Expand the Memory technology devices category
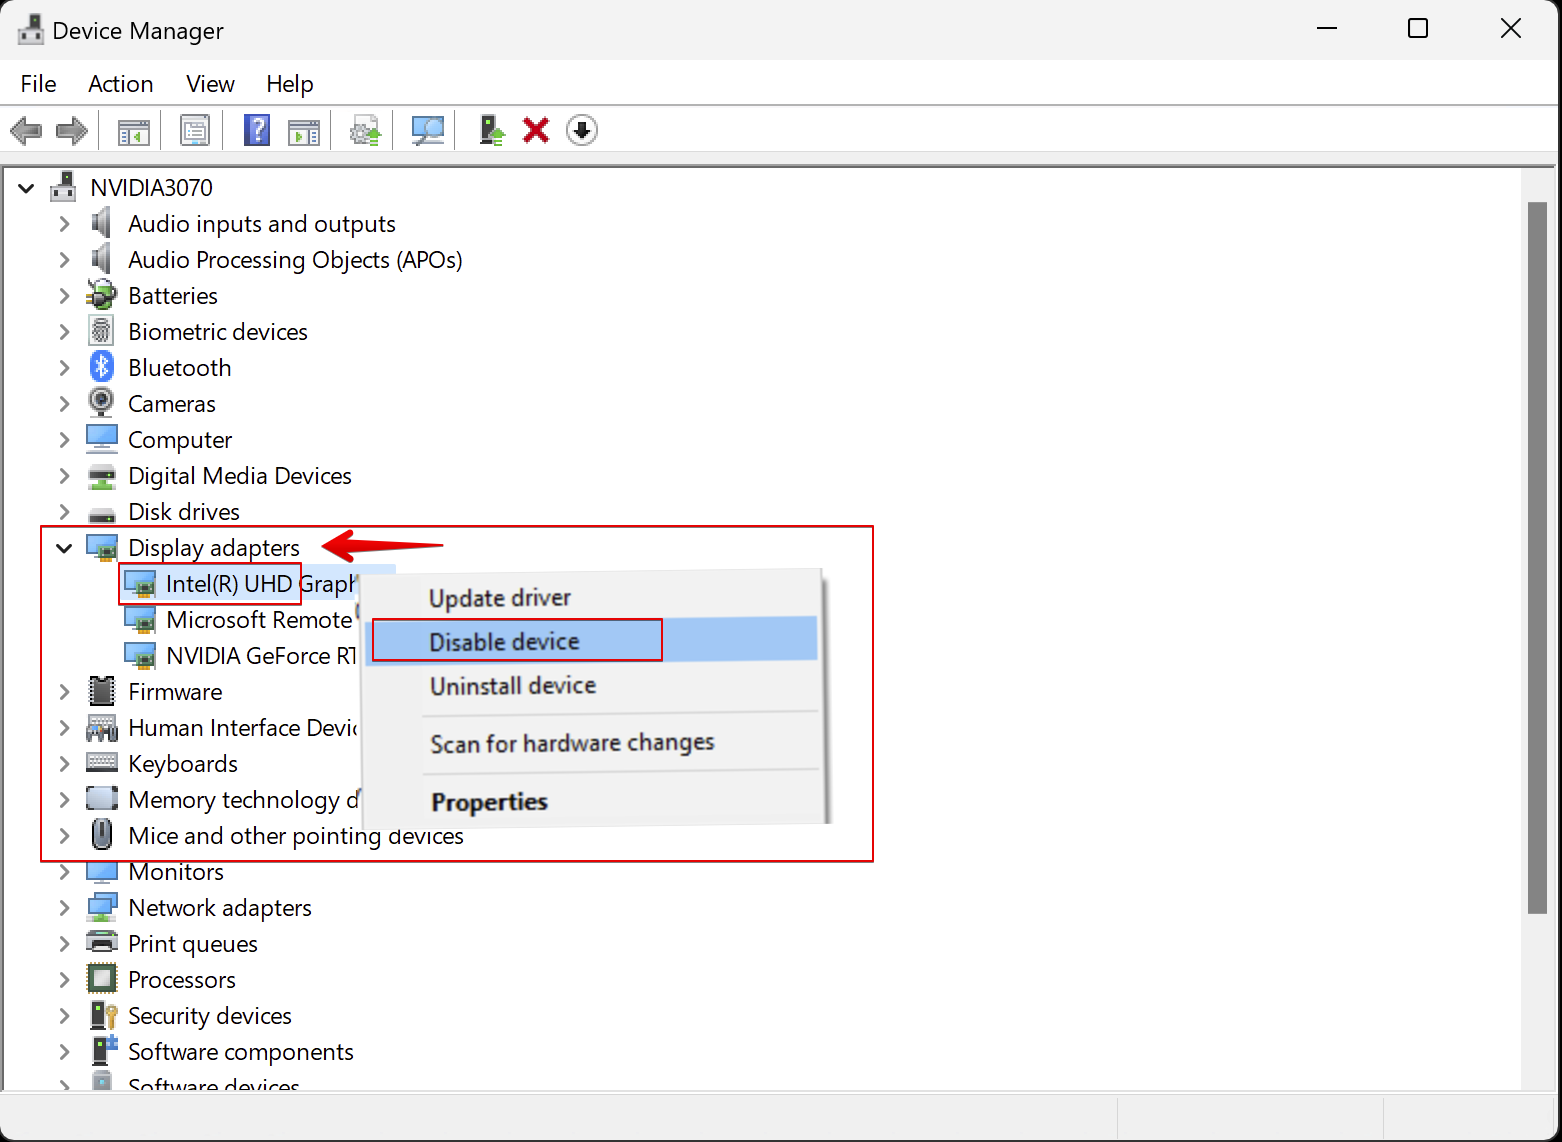This screenshot has width=1562, height=1142. [x=64, y=799]
